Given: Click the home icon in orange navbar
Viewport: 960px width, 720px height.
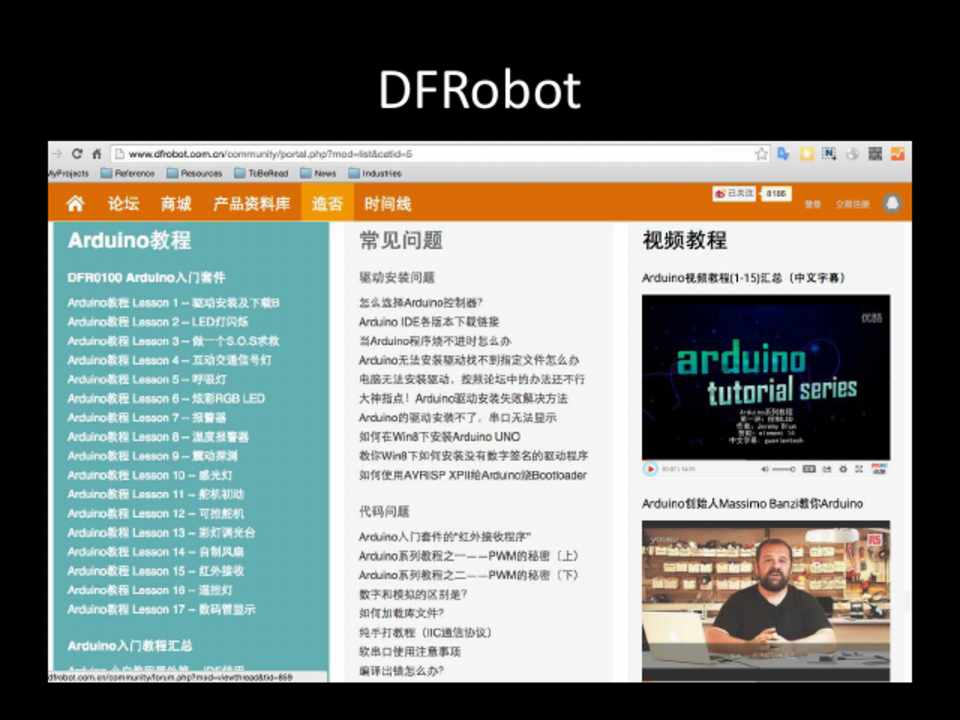Looking at the screenshot, I should coord(75,204).
